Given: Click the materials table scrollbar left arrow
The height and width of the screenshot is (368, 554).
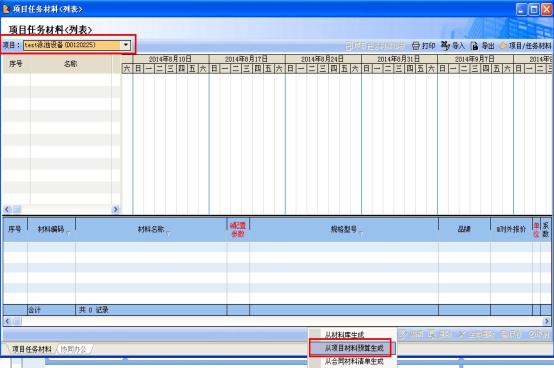Looking at the screenshot, I should [x=7, y=321].
